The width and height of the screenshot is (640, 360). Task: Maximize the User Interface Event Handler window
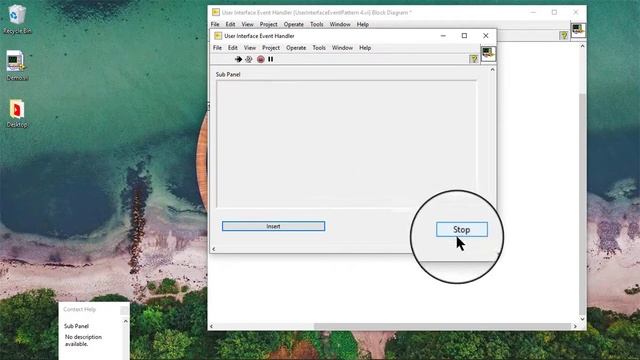click(x=464, y=36)
